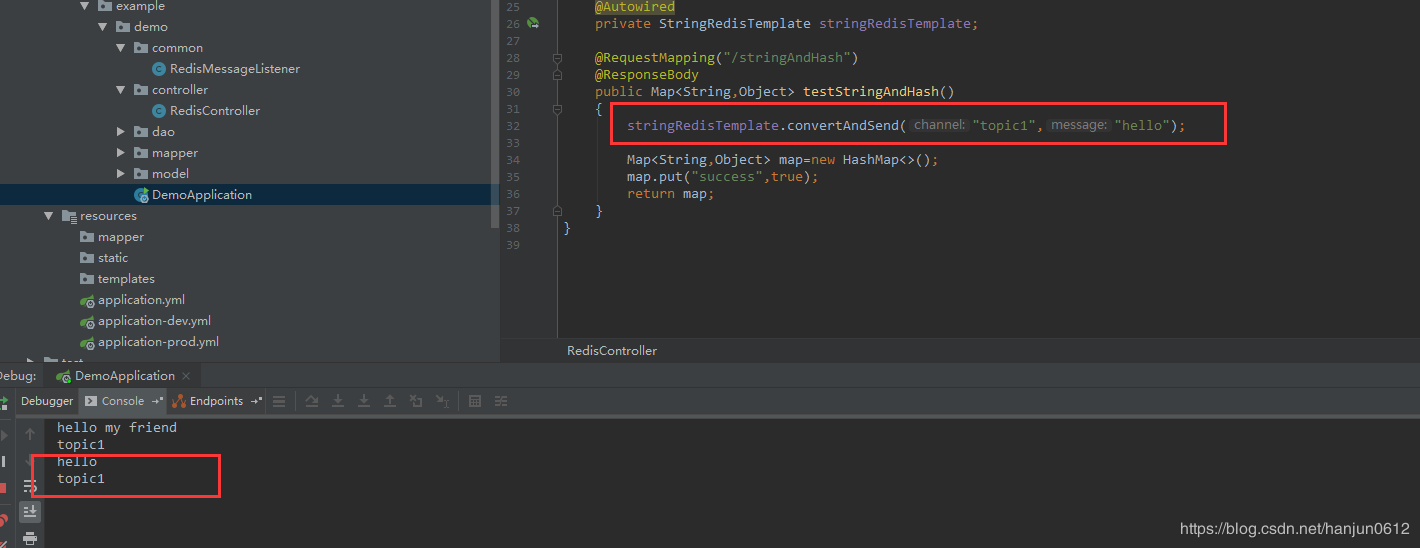Open application-dev.yml file

pyautogui.click(x=153, y=321)
